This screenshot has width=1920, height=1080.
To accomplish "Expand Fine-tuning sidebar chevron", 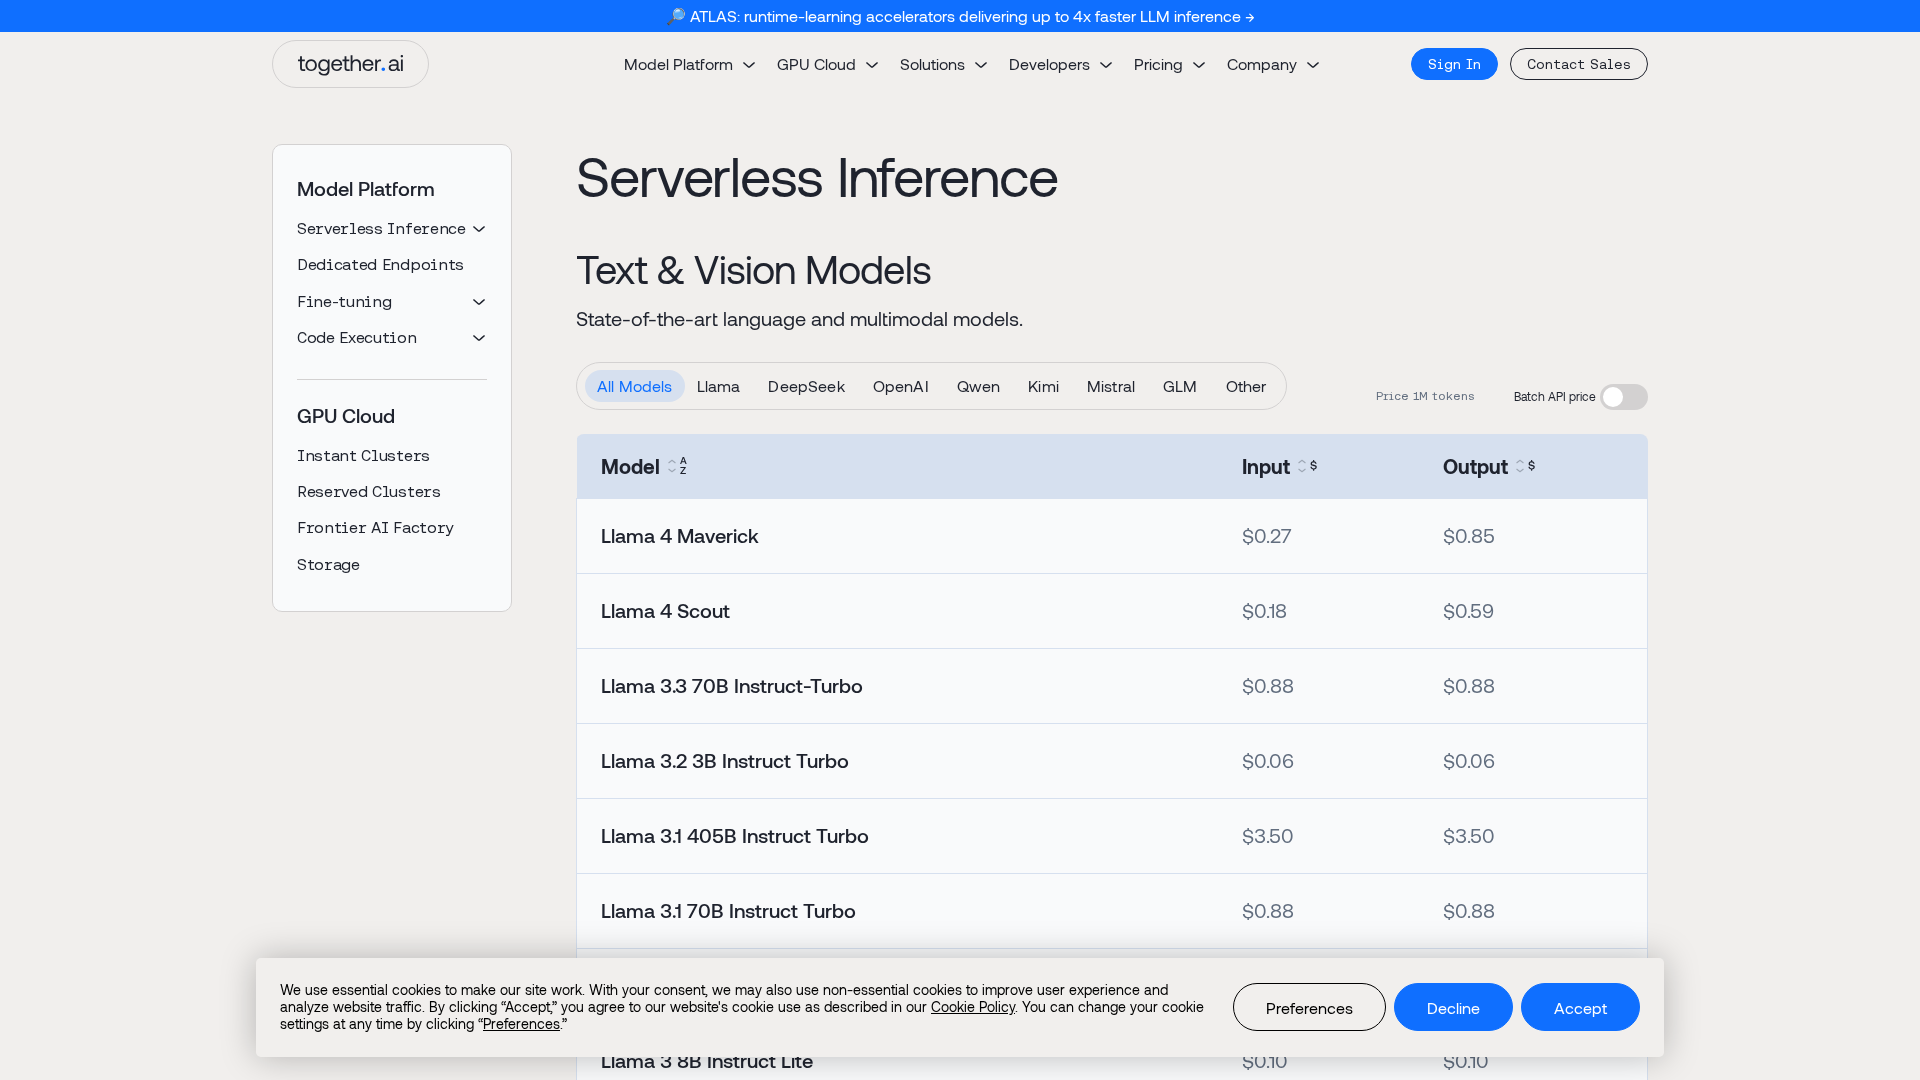I will tap(479, 302).
